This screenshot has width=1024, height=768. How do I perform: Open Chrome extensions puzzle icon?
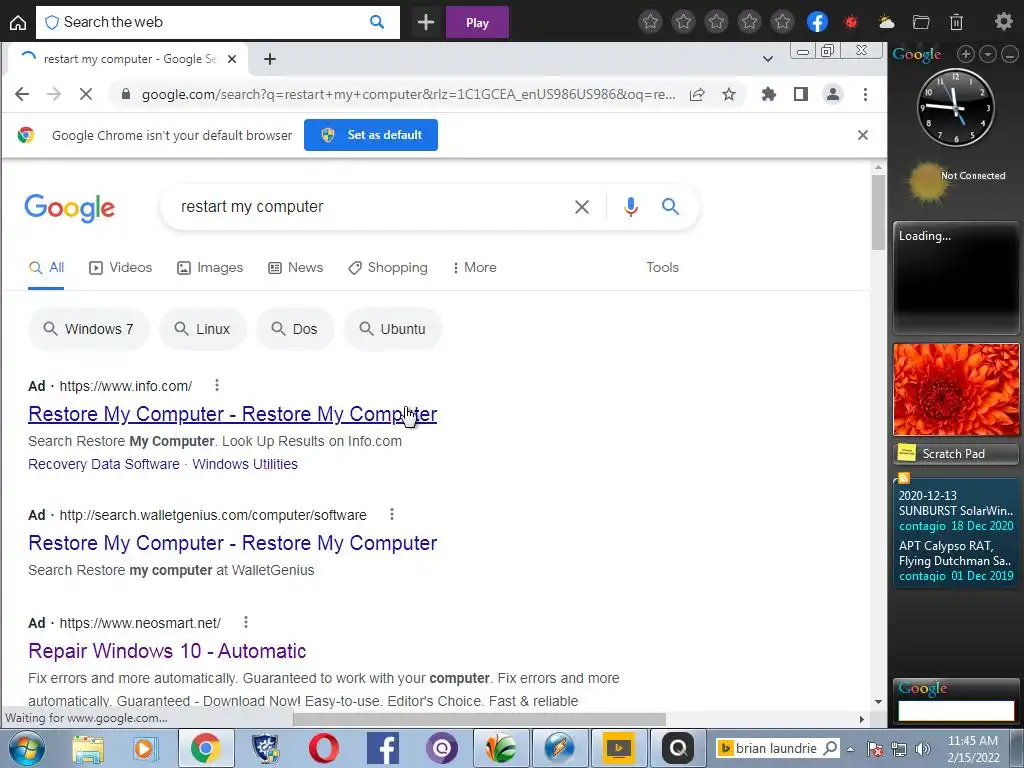coord(769,94)
